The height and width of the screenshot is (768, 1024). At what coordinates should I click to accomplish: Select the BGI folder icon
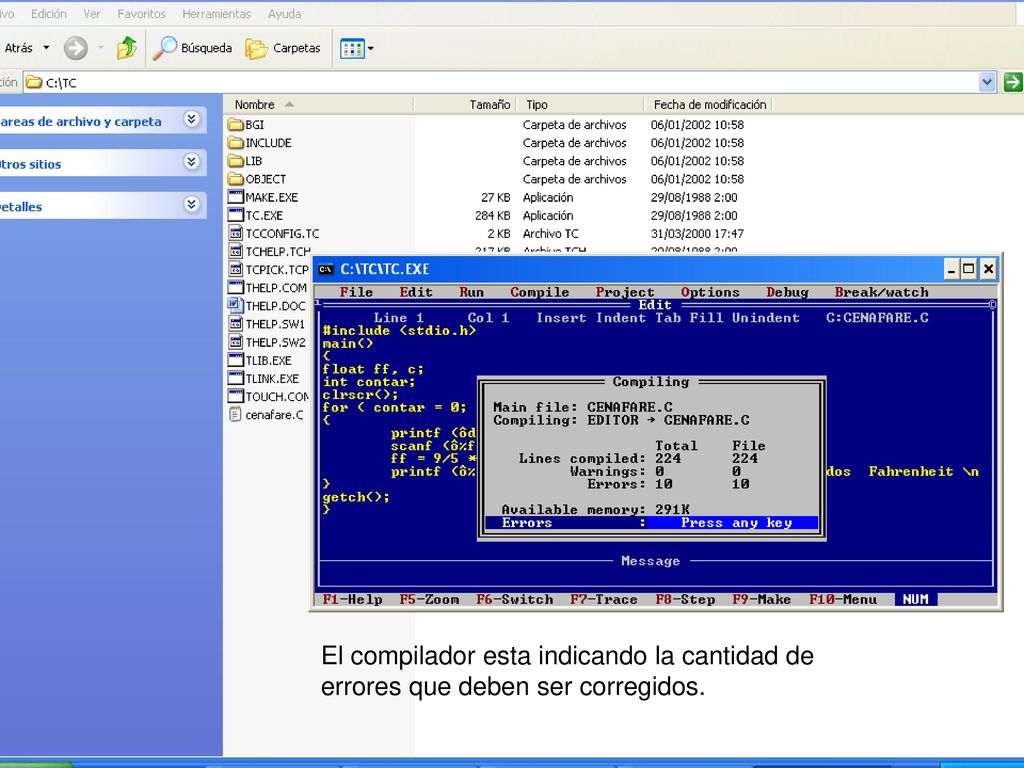pyautogui.click(x=236, y=125)
